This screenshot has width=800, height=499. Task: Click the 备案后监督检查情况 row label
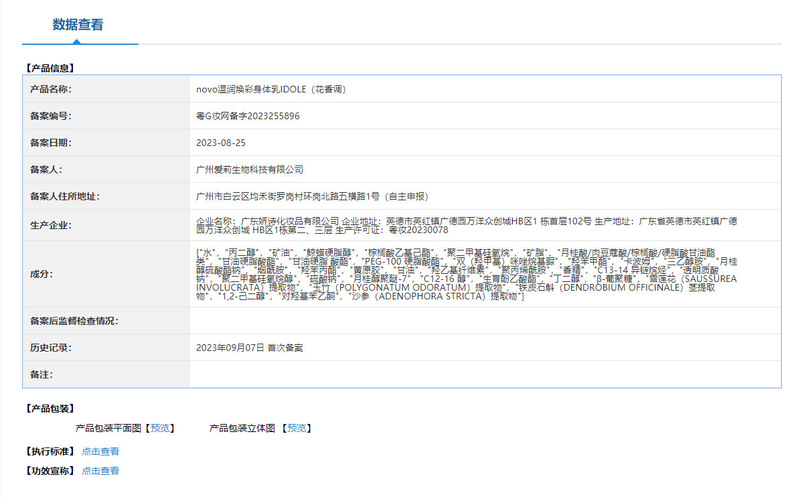click(74, 321)
